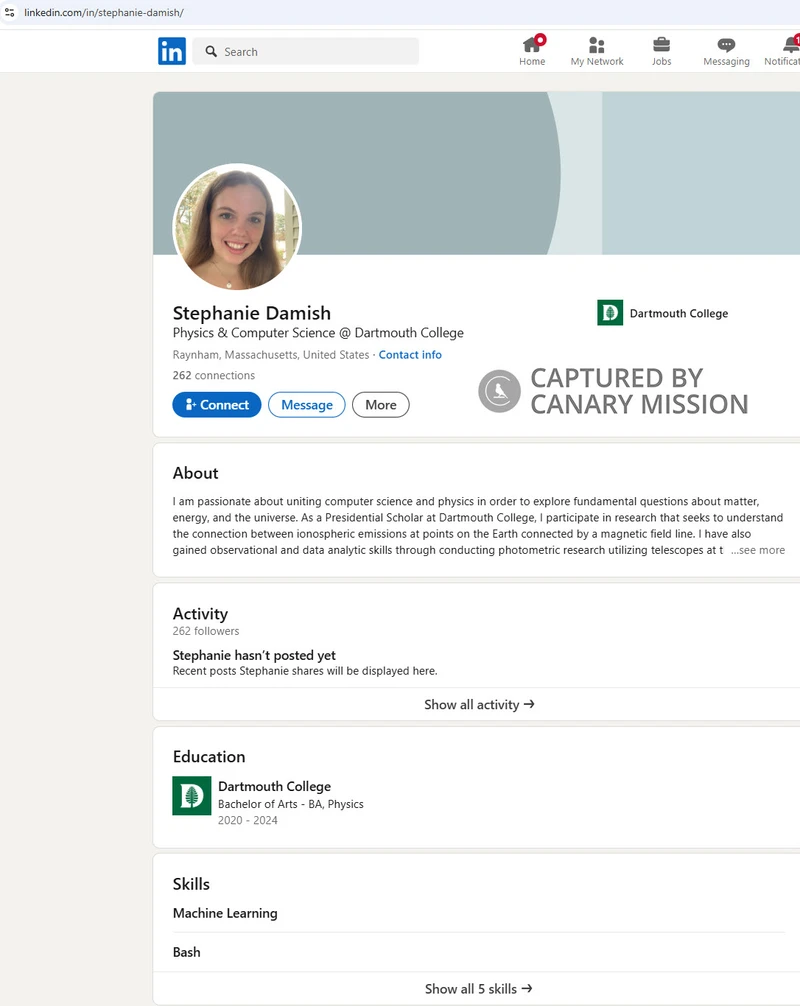Viewport: 800px width, 1006px height.
Task: Click into the LinkedIn search field
Action: pyautogui.click(x=306, y=51)
